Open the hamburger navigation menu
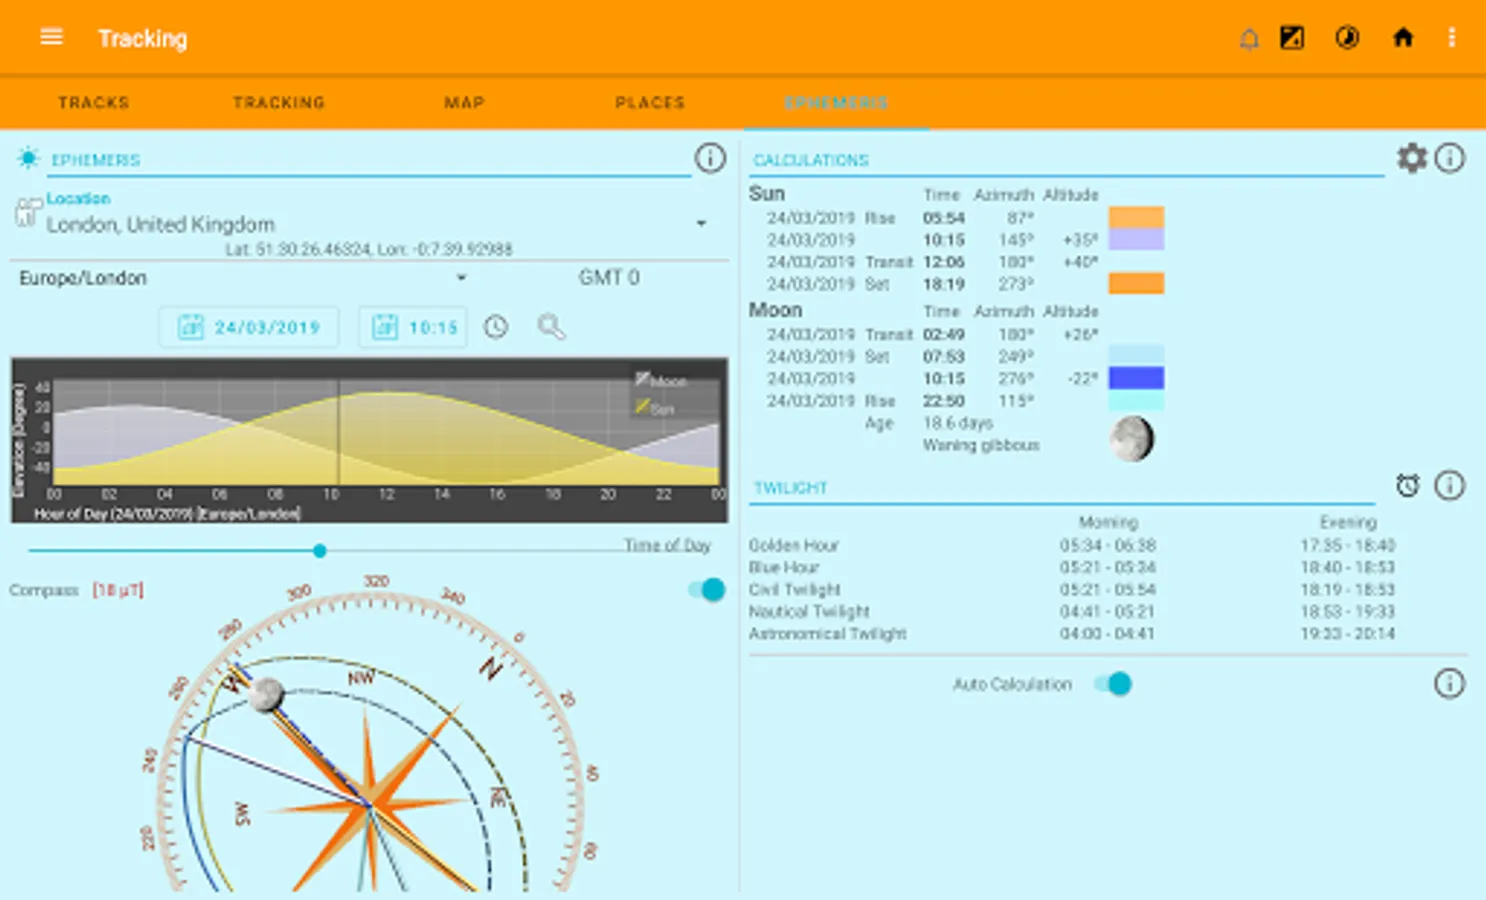 [x=51, y=37]
